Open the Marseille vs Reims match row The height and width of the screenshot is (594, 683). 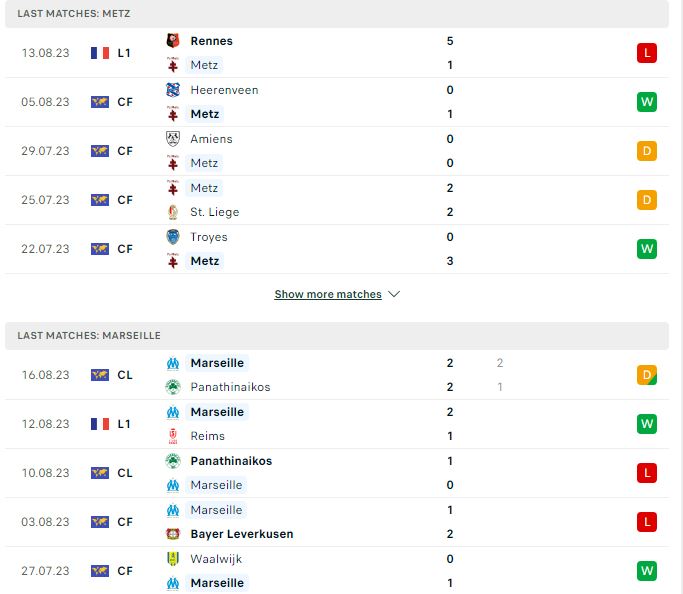[337, 424]
